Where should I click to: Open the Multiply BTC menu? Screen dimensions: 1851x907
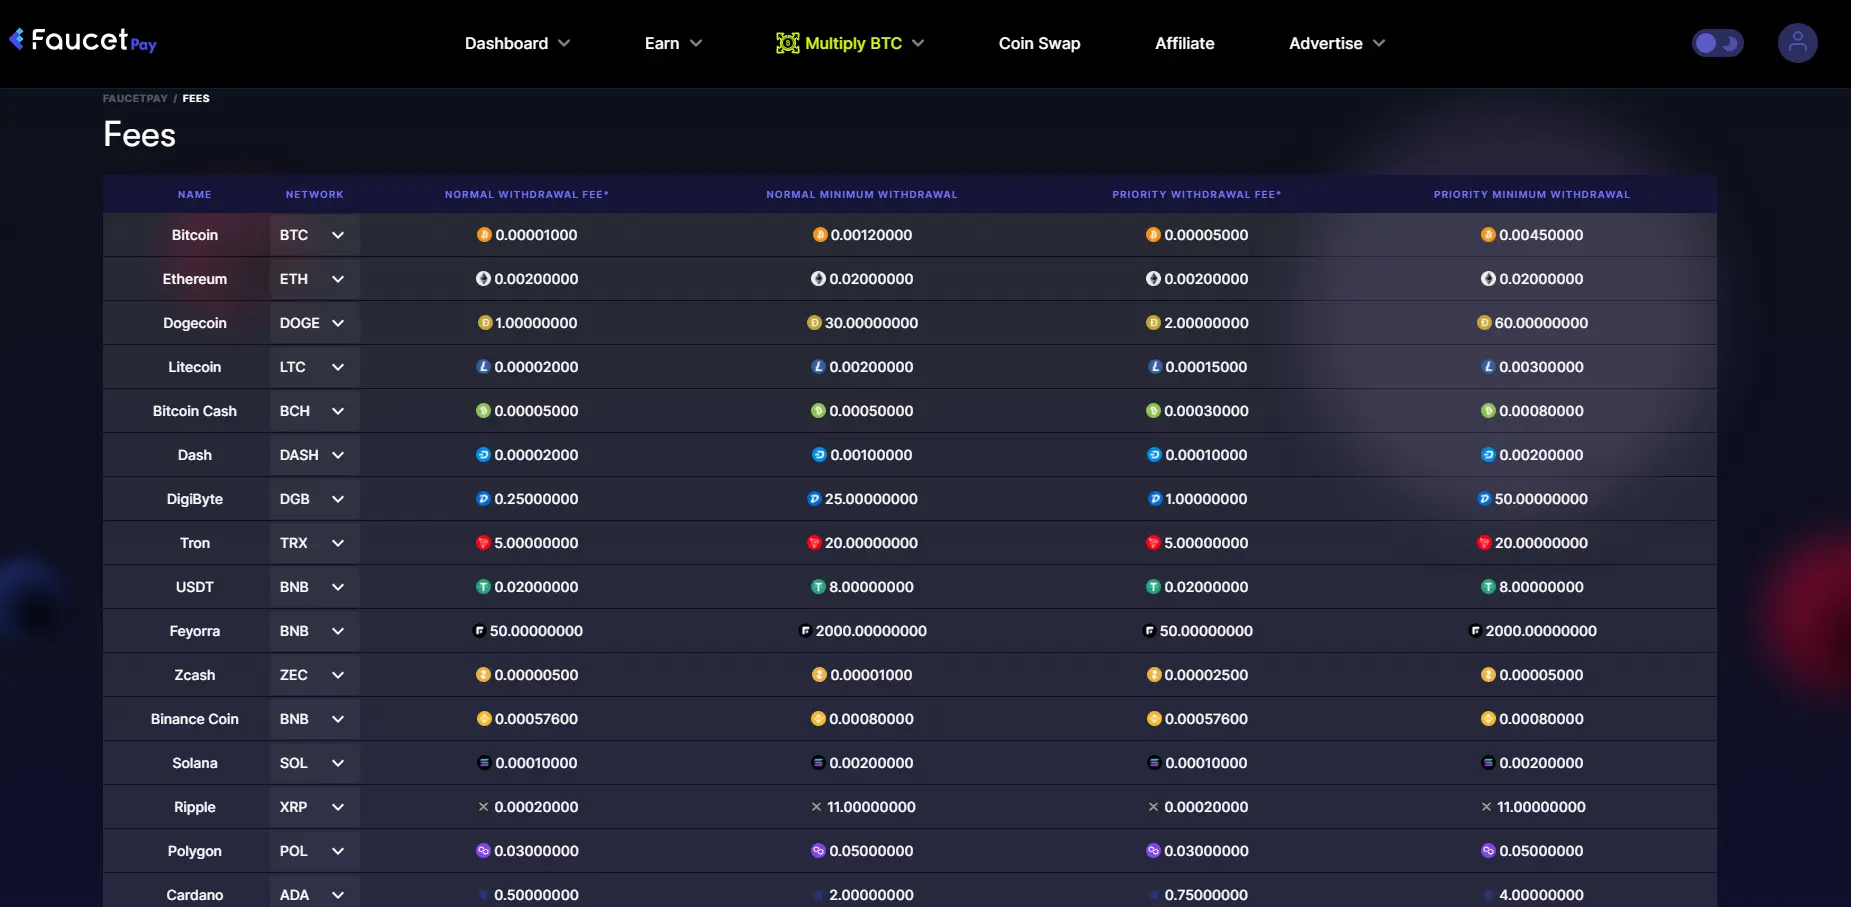[850, 43]
